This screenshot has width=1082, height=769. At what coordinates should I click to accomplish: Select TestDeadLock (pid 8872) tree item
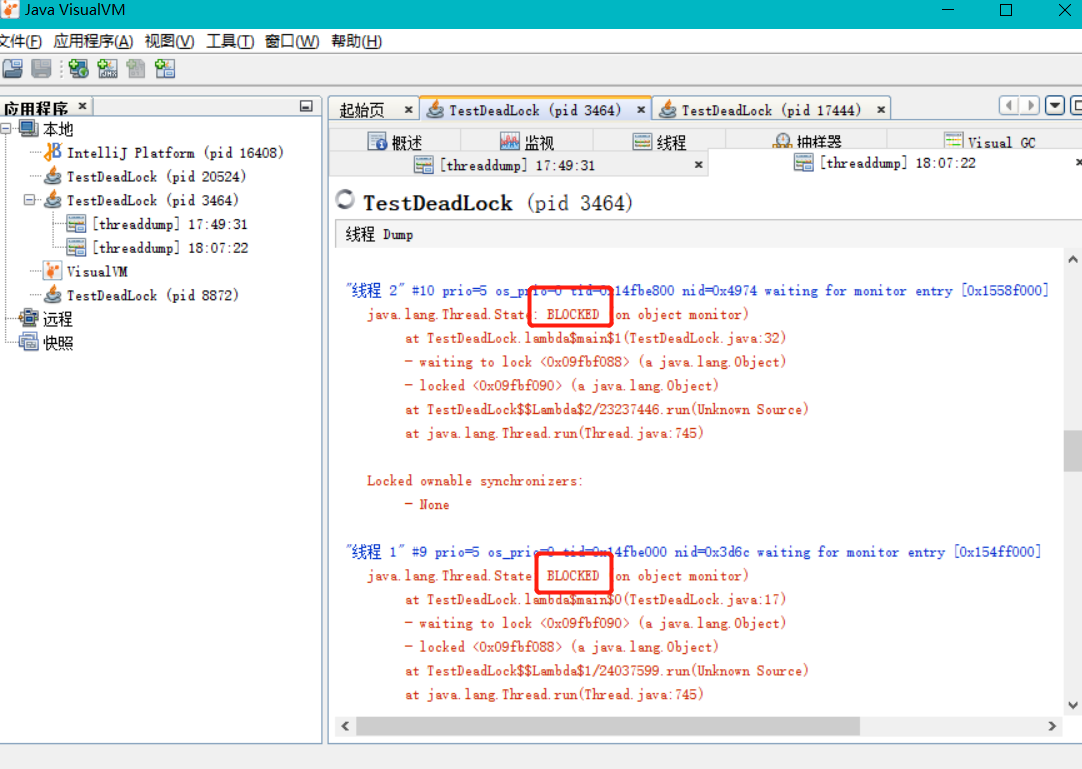153,295
